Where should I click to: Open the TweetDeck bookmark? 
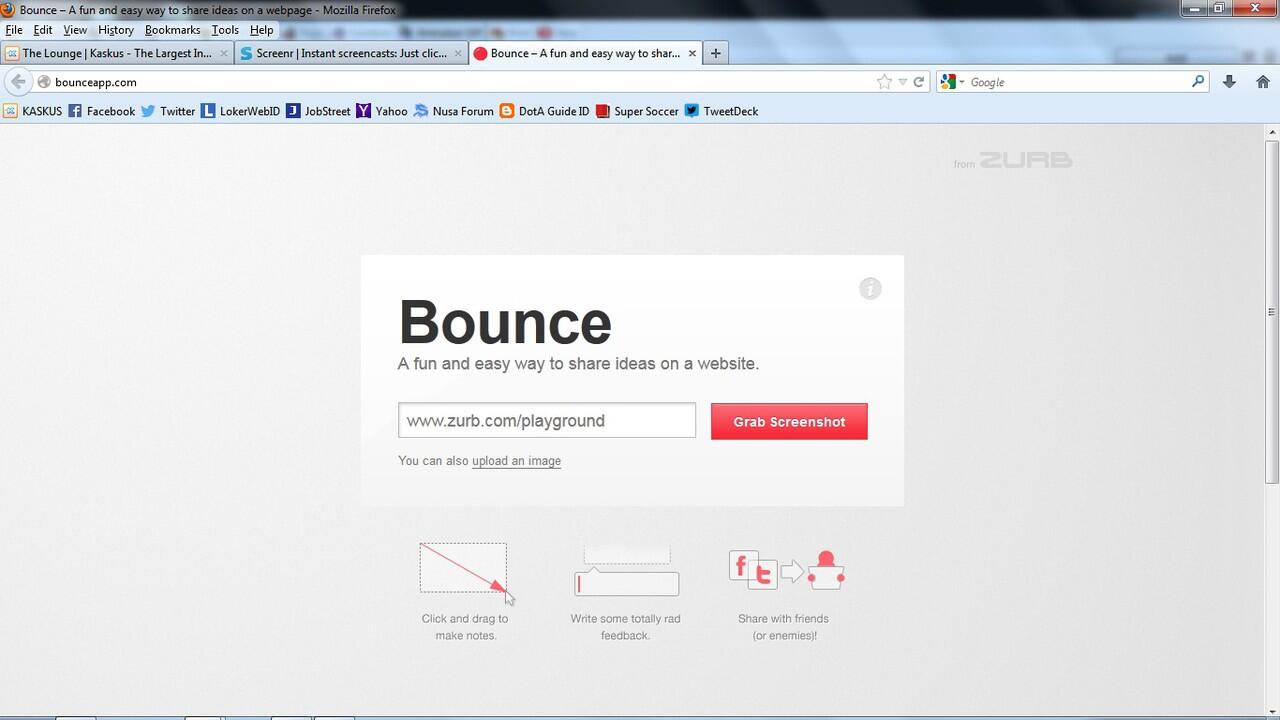[x=721, y=111]
